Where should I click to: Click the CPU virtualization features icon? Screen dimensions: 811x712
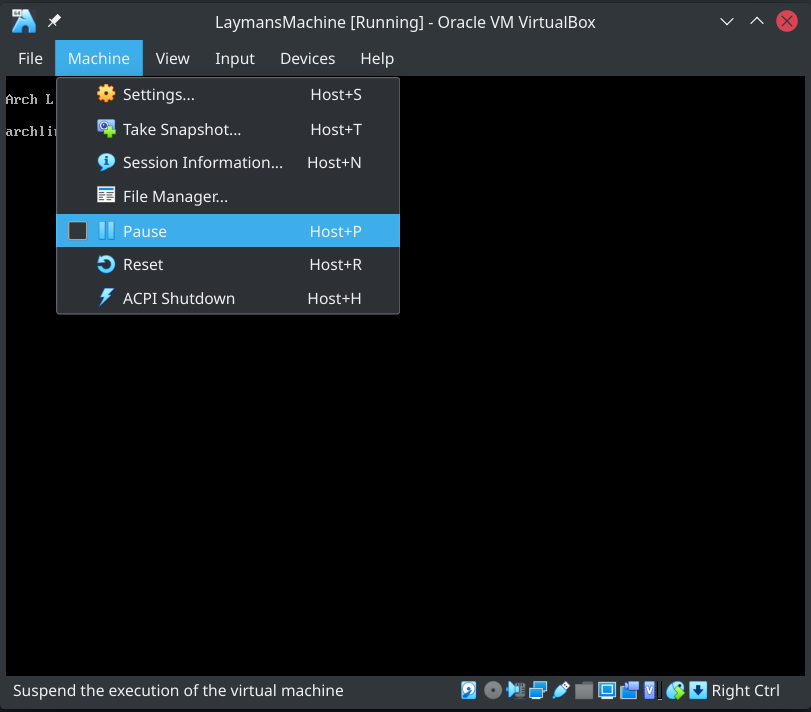tap(652, 690)
